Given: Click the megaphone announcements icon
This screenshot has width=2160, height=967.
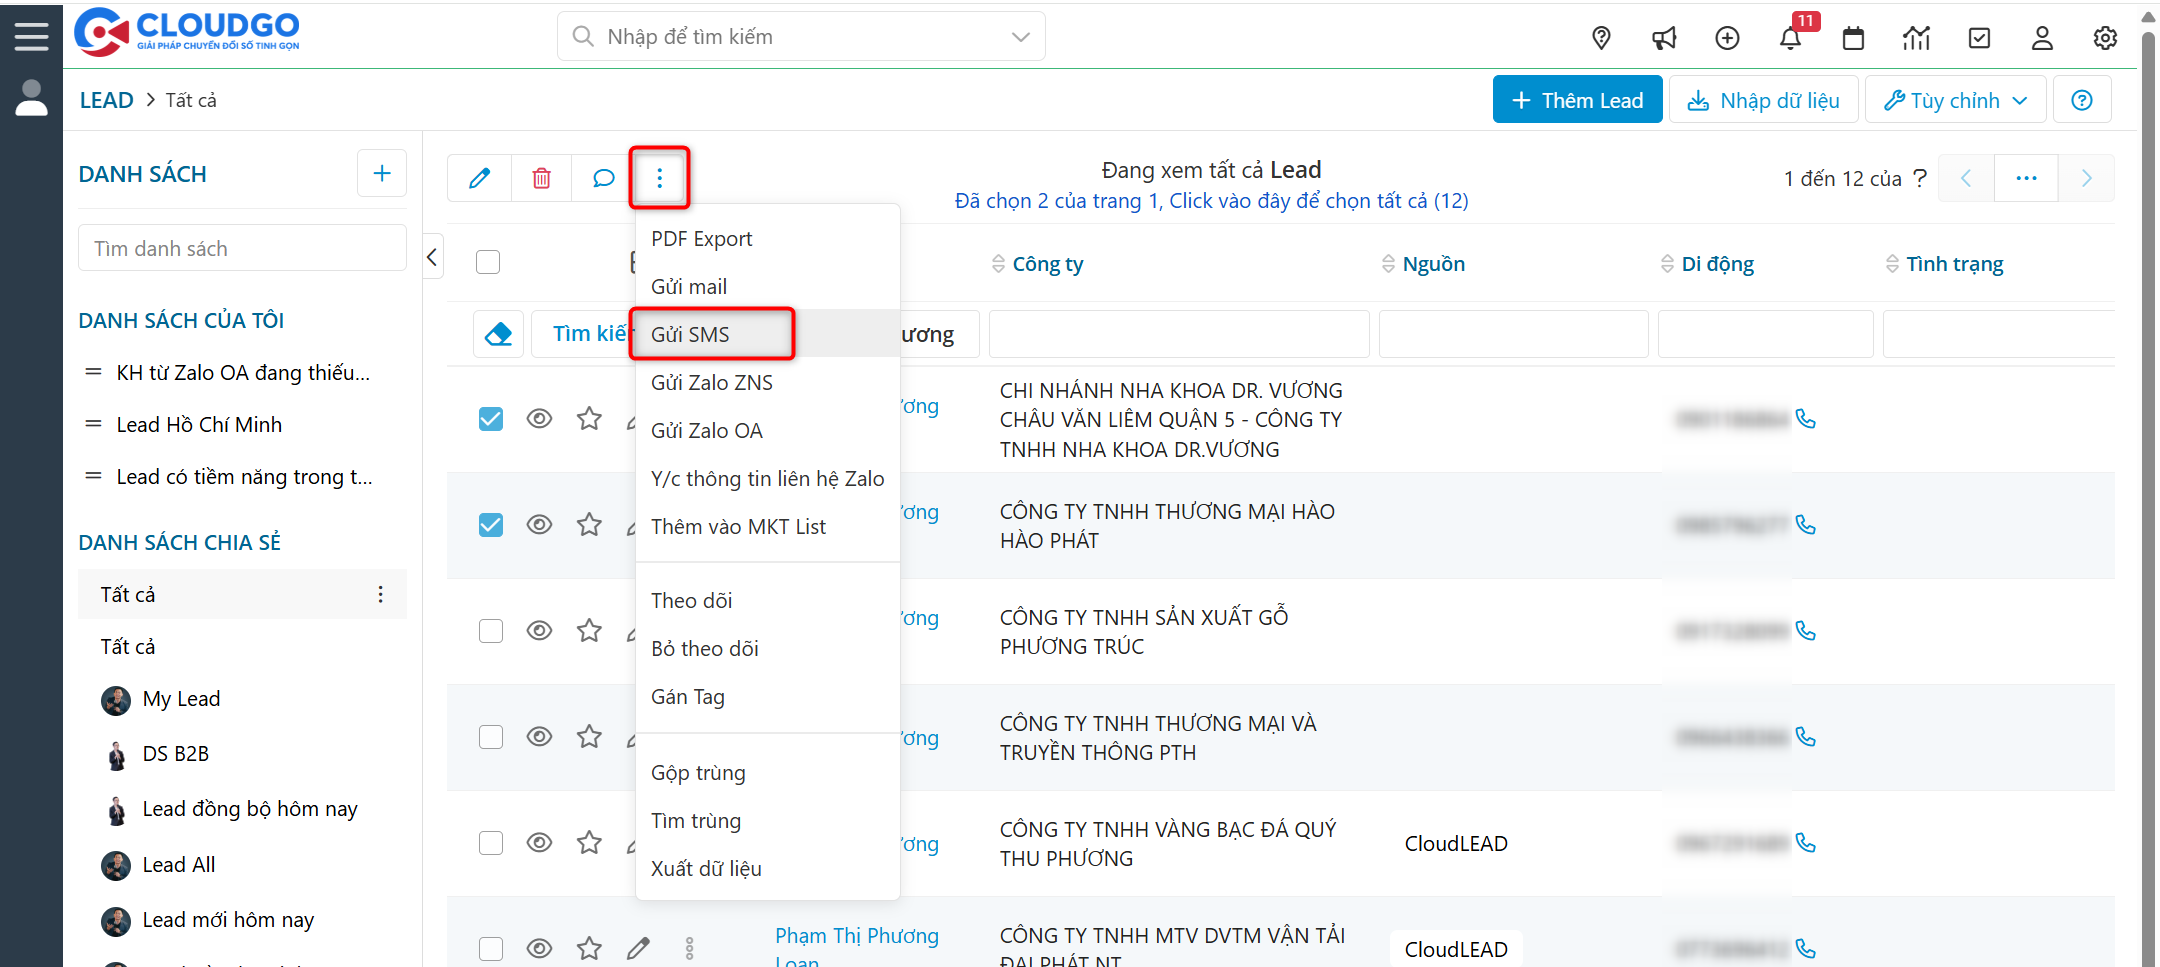Looking at the screenshot, I should (x=1664, y=38).
